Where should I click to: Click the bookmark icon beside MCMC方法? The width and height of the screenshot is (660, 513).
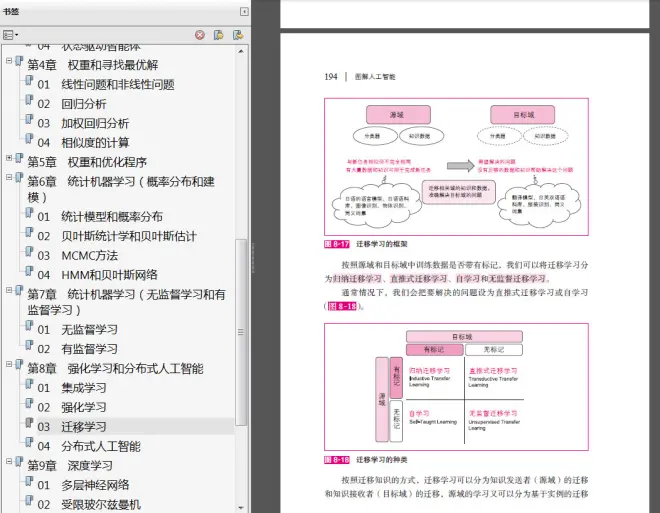[x=29, y=255]
